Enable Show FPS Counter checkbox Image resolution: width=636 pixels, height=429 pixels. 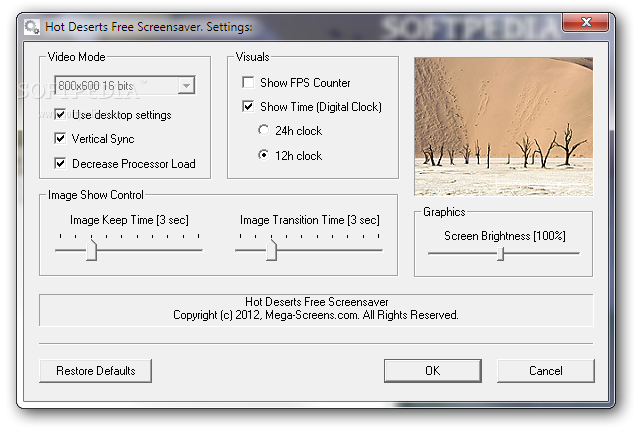pyautogui.click(x=248, y=82)
